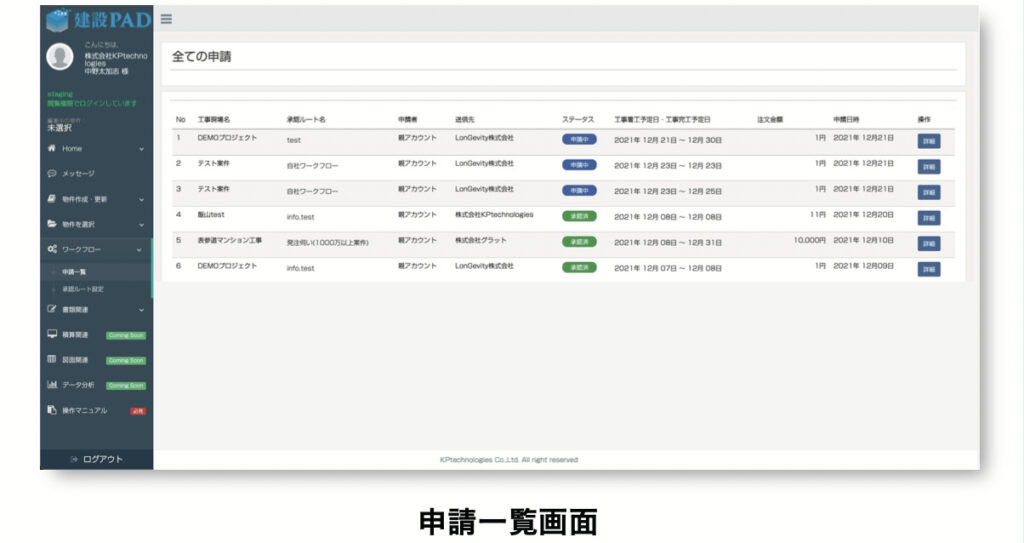This screenshot has height=543, width=1024.
Task: Click the hamburger menu icon in the top bar
Action: [165, 18]
